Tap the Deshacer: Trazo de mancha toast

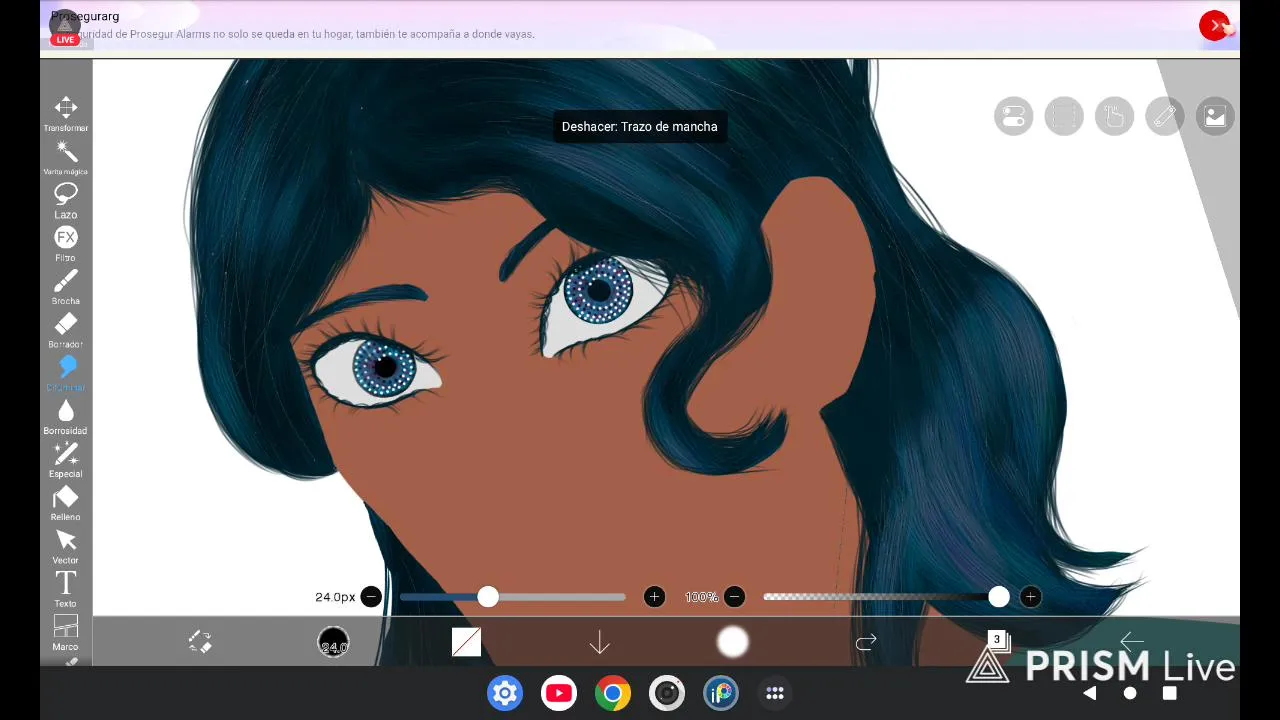[x=640, y=127]
